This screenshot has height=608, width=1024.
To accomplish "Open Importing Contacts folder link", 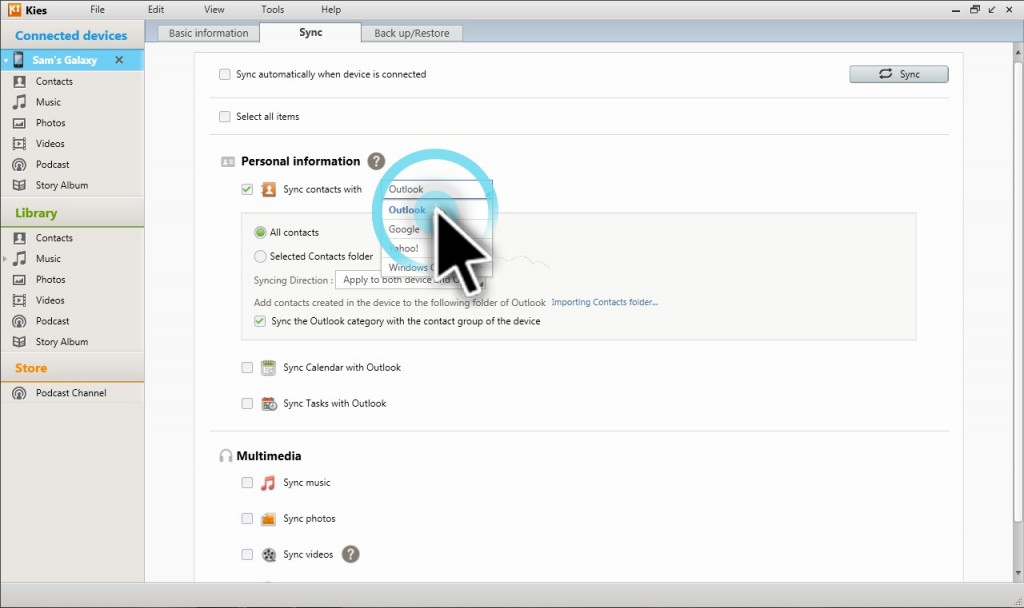I will 604,302.
